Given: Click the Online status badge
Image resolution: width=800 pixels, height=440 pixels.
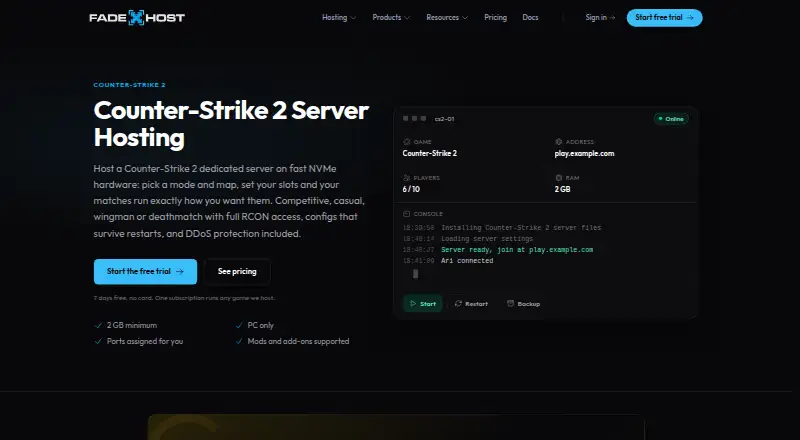Looking at the screenshot, I should [x=671, y=119].
